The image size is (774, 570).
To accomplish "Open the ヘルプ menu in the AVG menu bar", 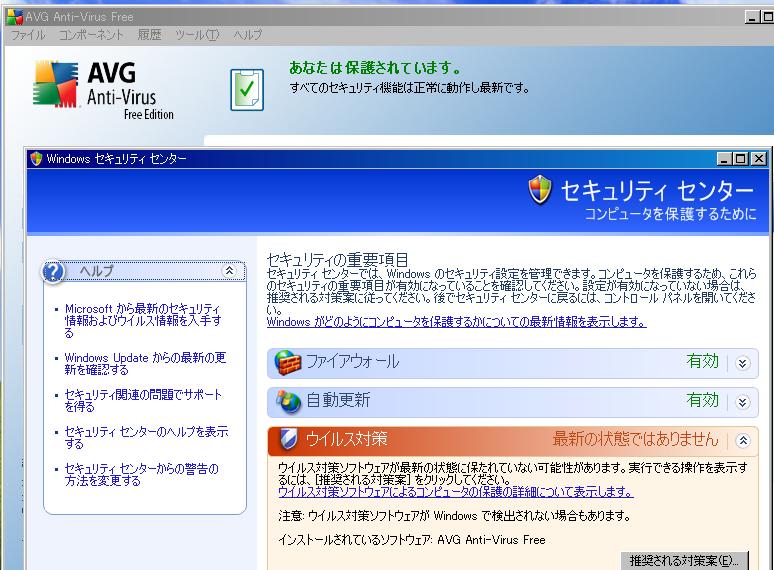I will pos(247,35).
